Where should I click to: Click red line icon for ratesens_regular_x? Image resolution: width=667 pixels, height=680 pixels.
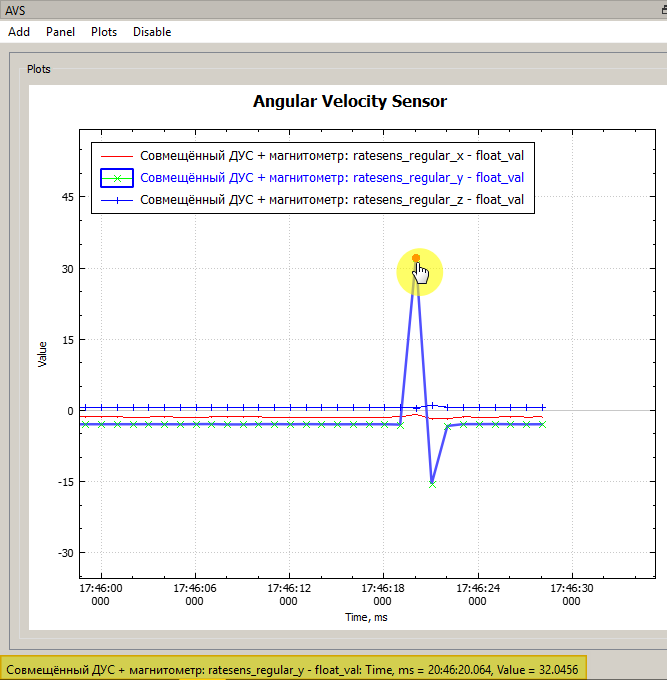click(119, 156)
